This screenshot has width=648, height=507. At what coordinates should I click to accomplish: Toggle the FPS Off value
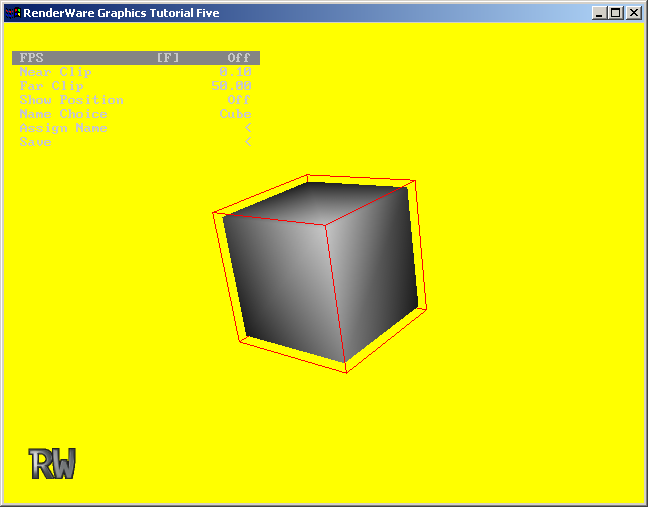(239, 58)
